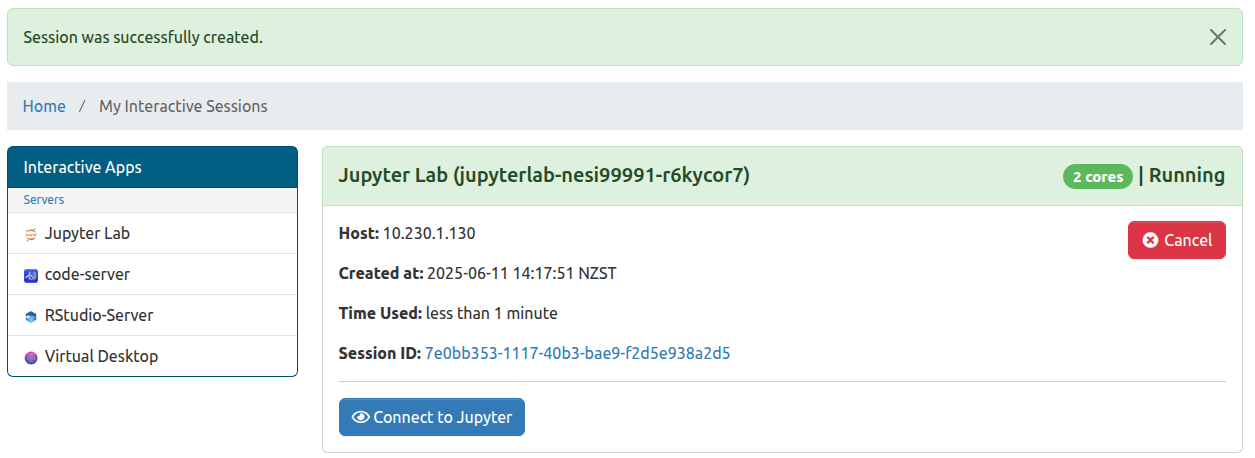The height and width of the screenshot is (458, 1255).
Task: Launch the Virtual Desktop sidebar entry label
Action: tap(101, 357)
